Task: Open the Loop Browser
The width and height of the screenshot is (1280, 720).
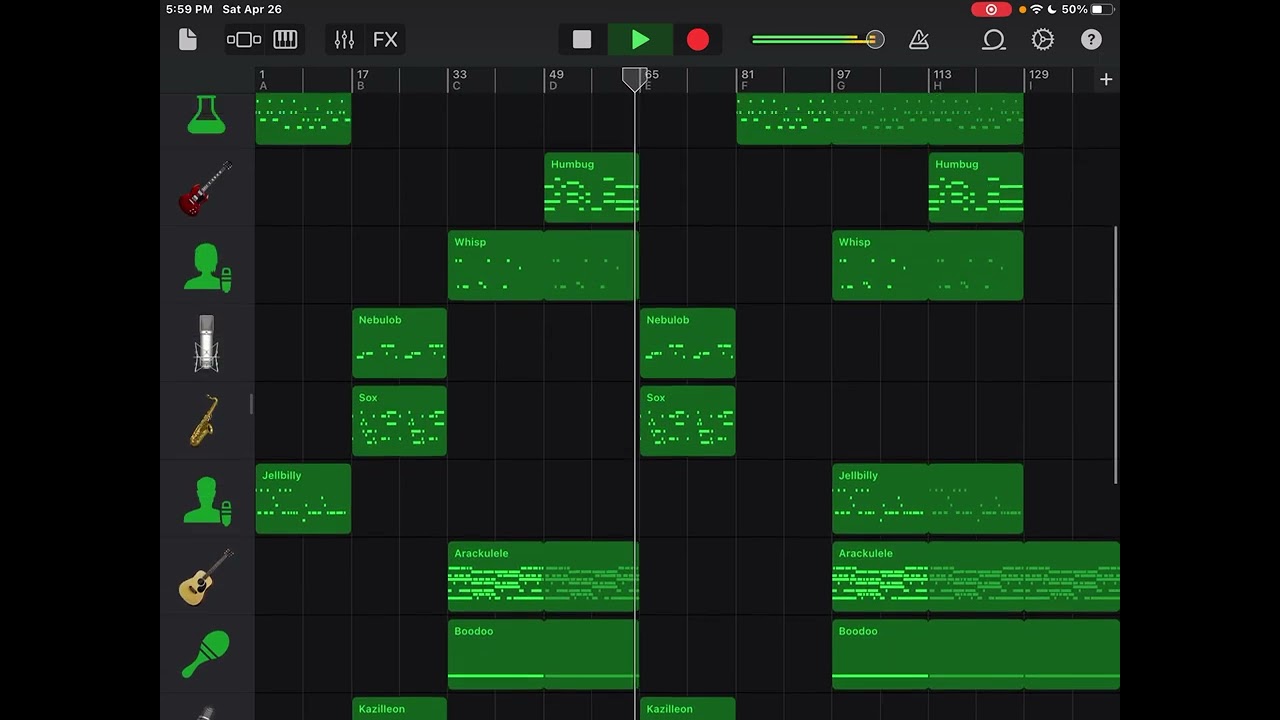Action: (x=993, y=40)
